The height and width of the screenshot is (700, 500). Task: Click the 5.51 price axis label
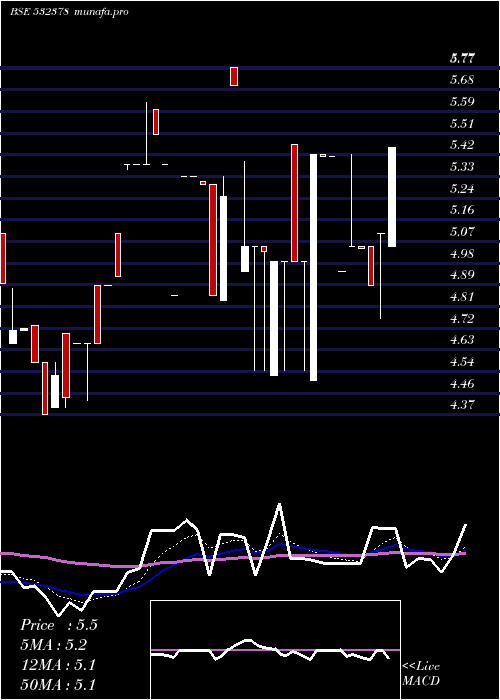462,123
